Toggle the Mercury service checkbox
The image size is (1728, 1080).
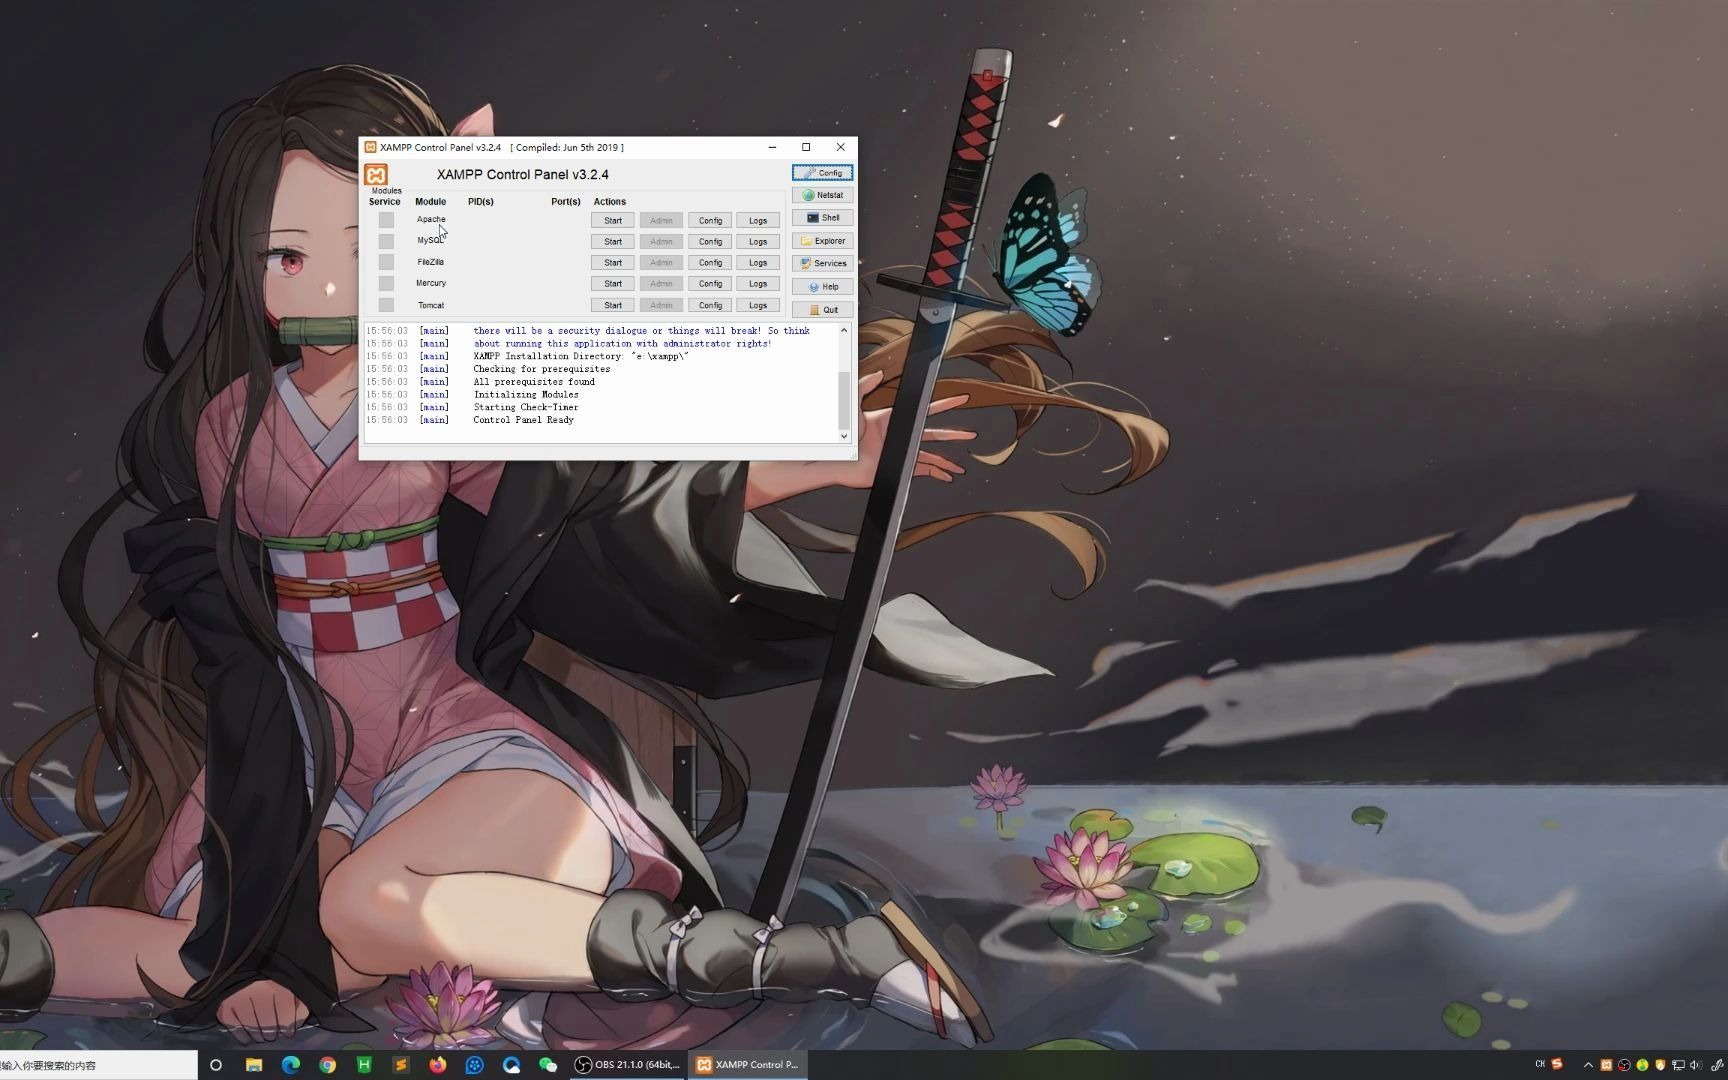[x=386, y=284]
